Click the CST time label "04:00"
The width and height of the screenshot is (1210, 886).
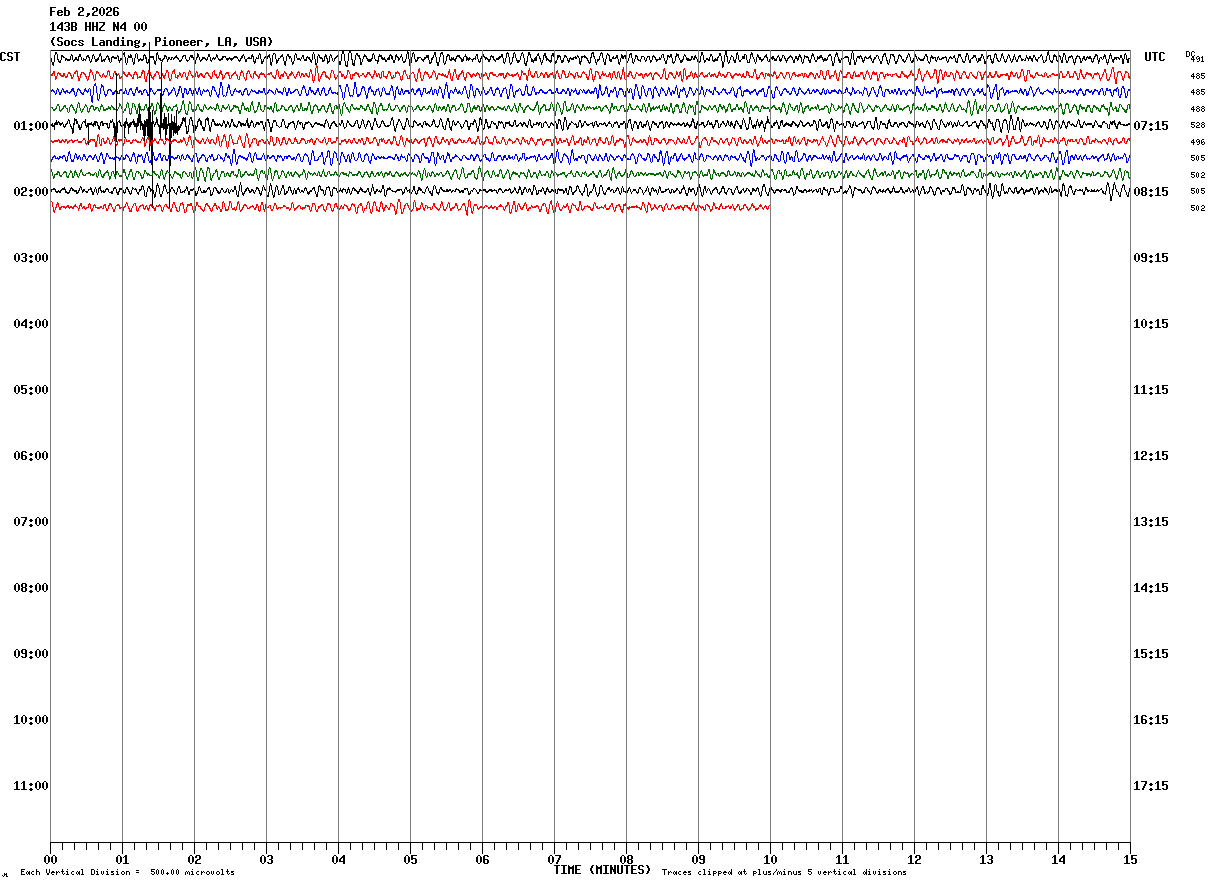click(x=31, y=324)
